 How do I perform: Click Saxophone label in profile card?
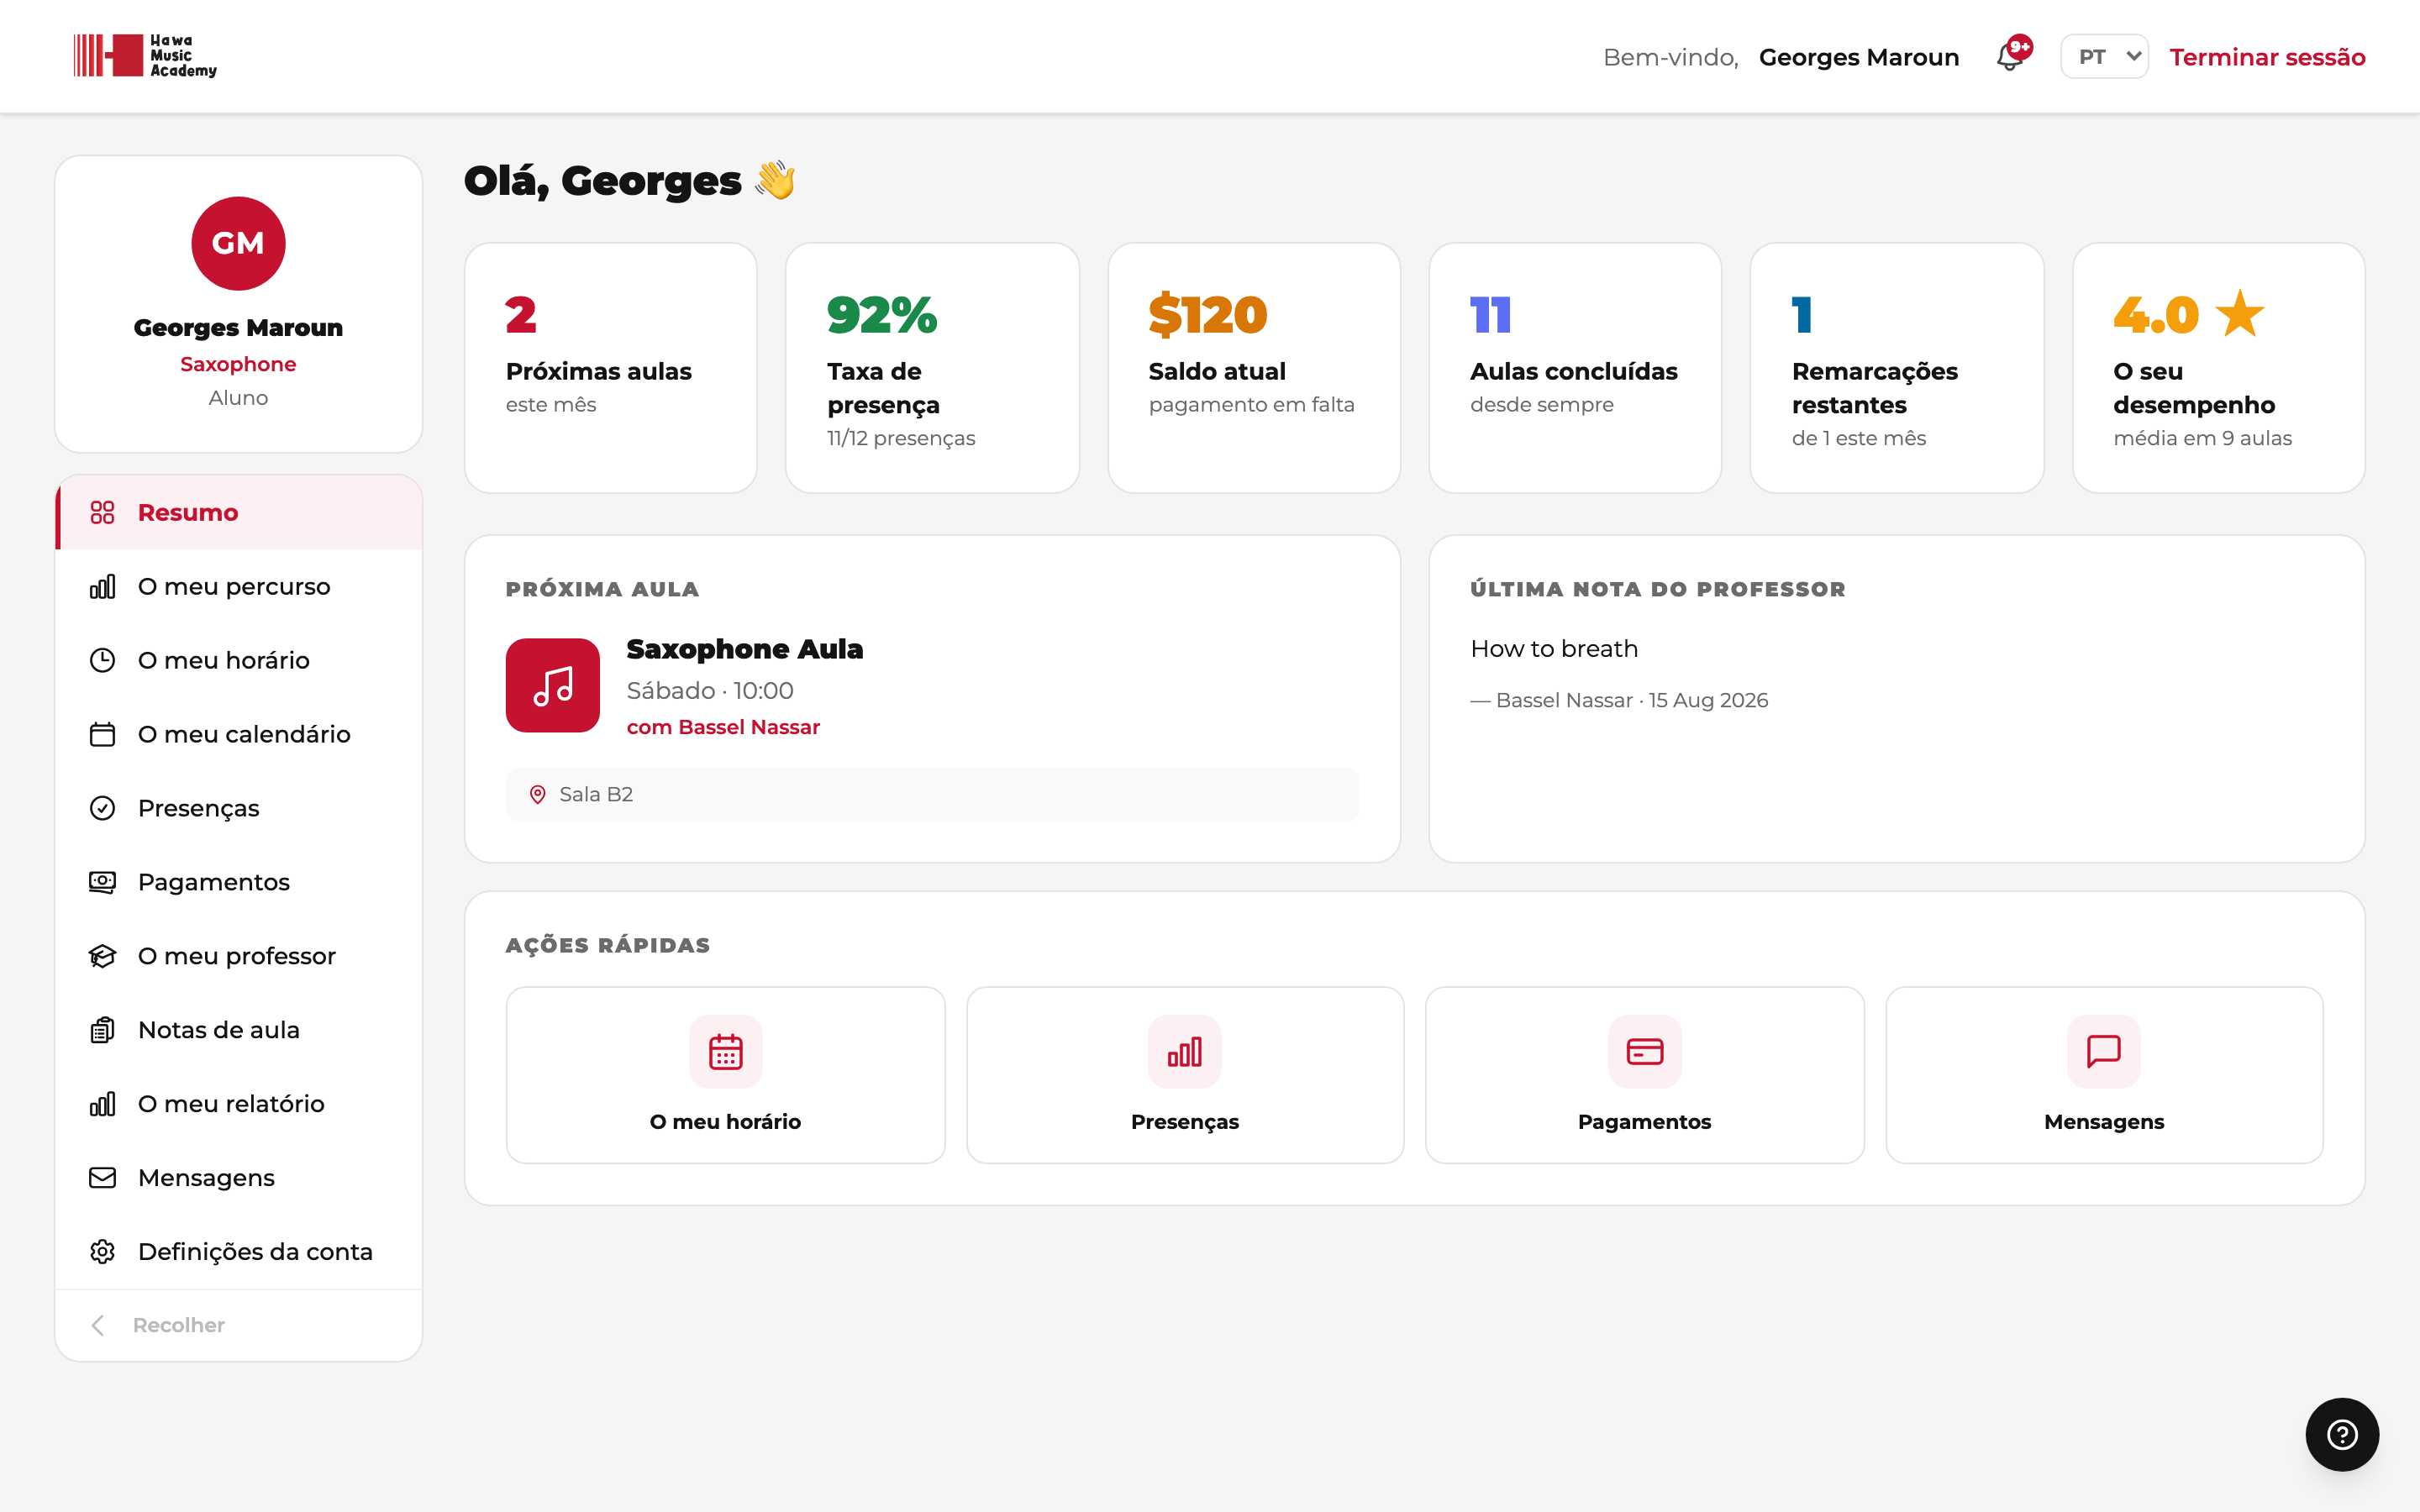click(238, 364)
